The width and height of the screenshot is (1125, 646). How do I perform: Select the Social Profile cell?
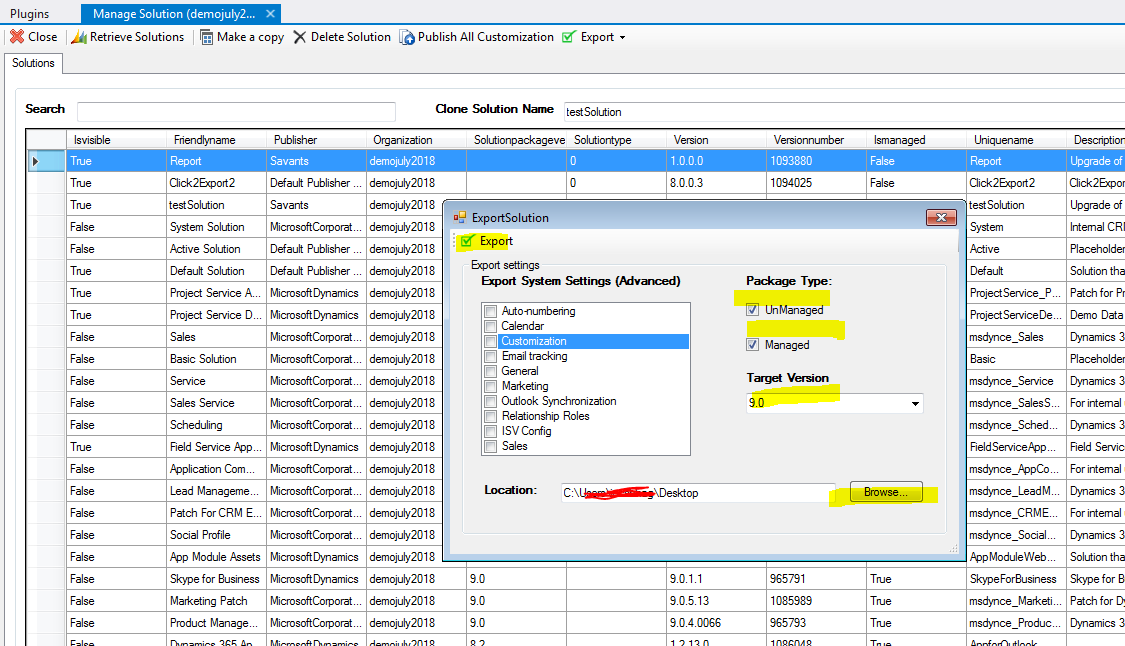pyautogui.click(x=216, y=535)
